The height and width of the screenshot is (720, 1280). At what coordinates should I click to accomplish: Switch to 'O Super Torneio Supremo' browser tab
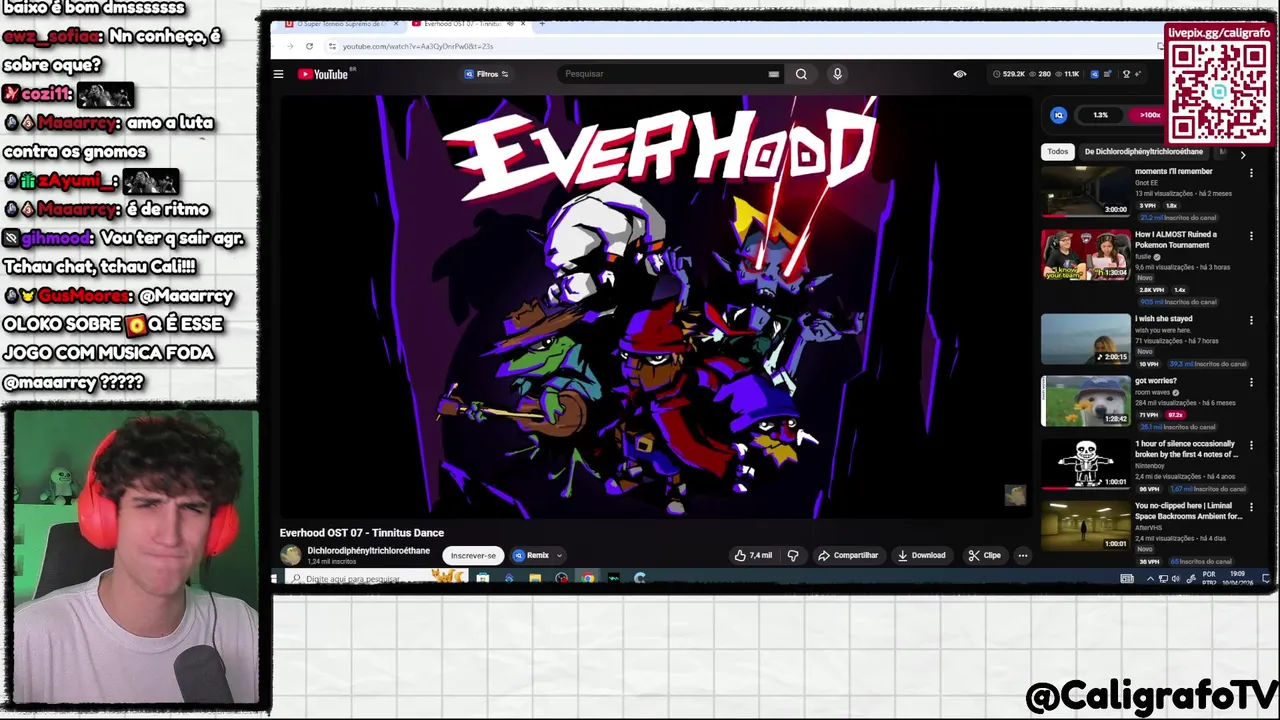pyautogui.click(x=341, y=23)
